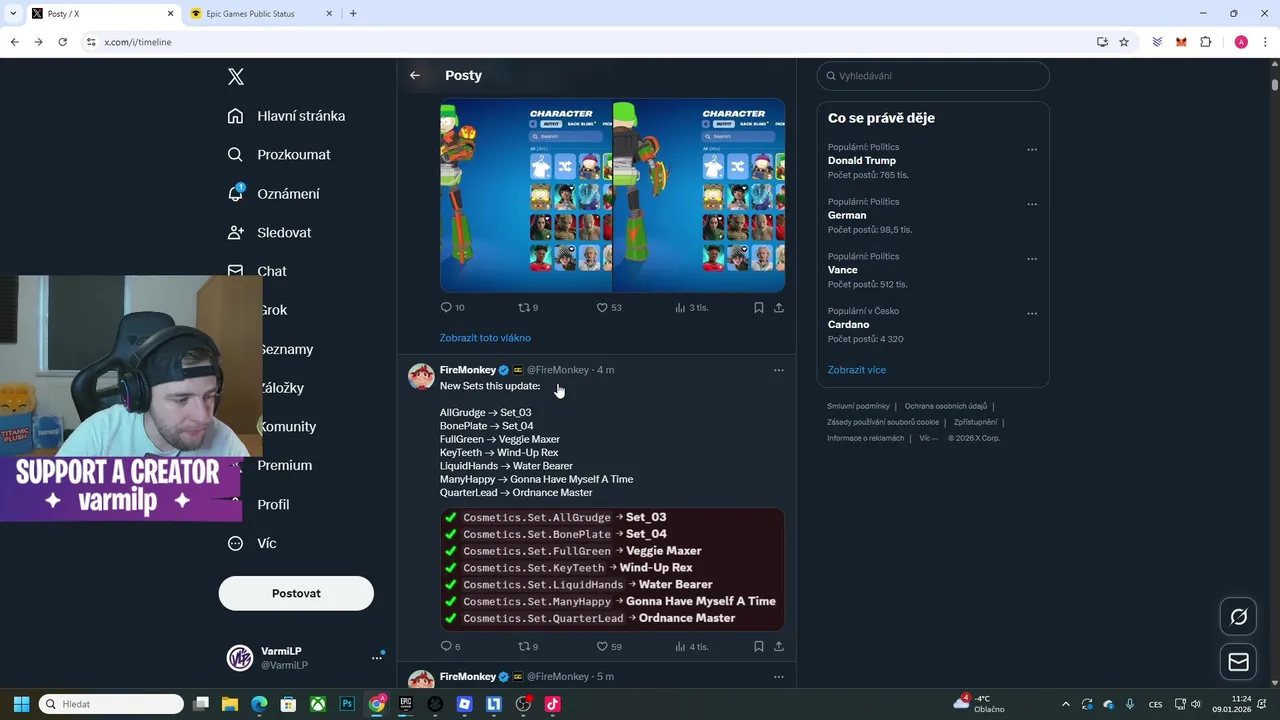Open the right character locker image
1280x720 pixels.
[699, 195]
